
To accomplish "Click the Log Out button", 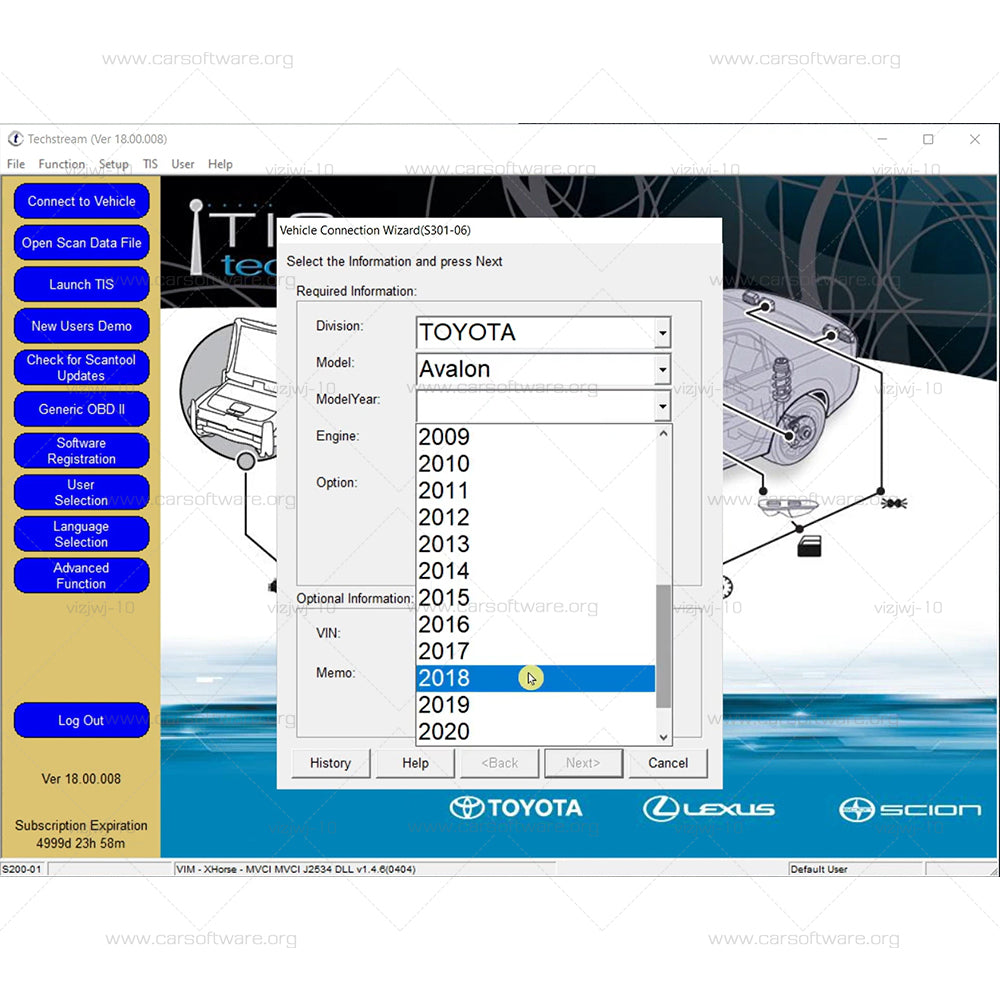I will pos(81,720).
